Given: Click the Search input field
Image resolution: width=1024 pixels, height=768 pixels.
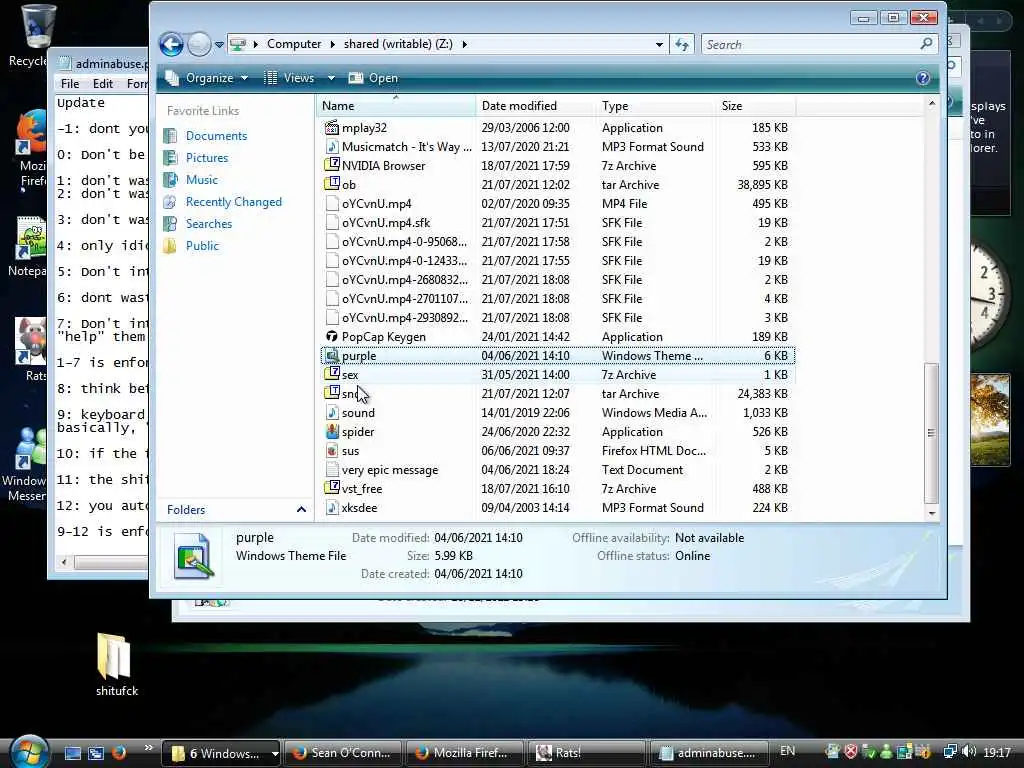Looking at the screenshot, I should point(810,44).
